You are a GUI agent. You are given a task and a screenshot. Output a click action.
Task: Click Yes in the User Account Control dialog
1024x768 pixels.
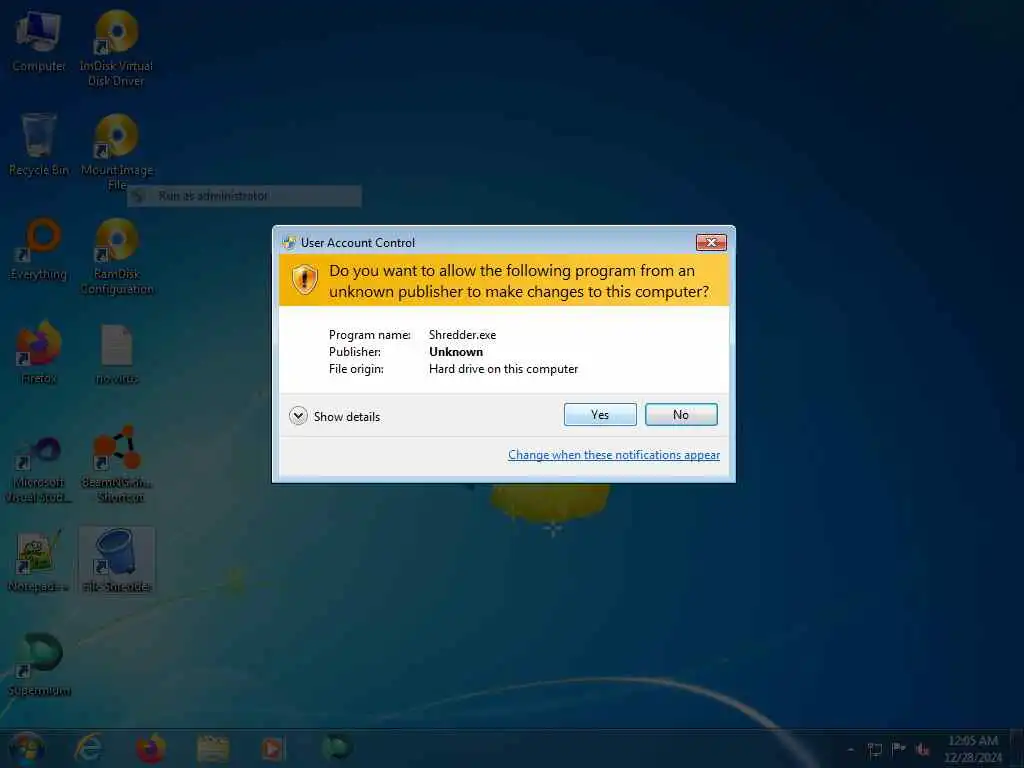tap(600, 415)
